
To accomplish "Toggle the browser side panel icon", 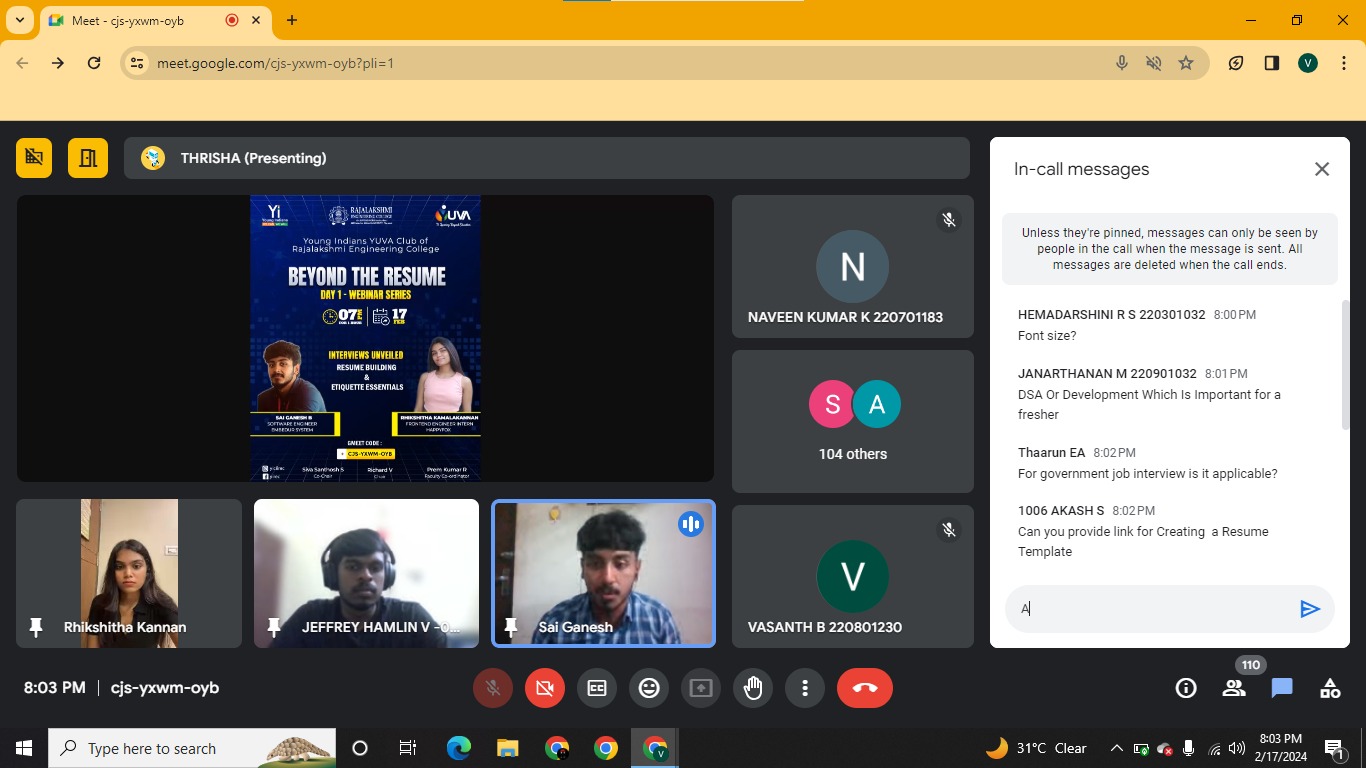I will pyautogui.click(x=1272, y=63).
